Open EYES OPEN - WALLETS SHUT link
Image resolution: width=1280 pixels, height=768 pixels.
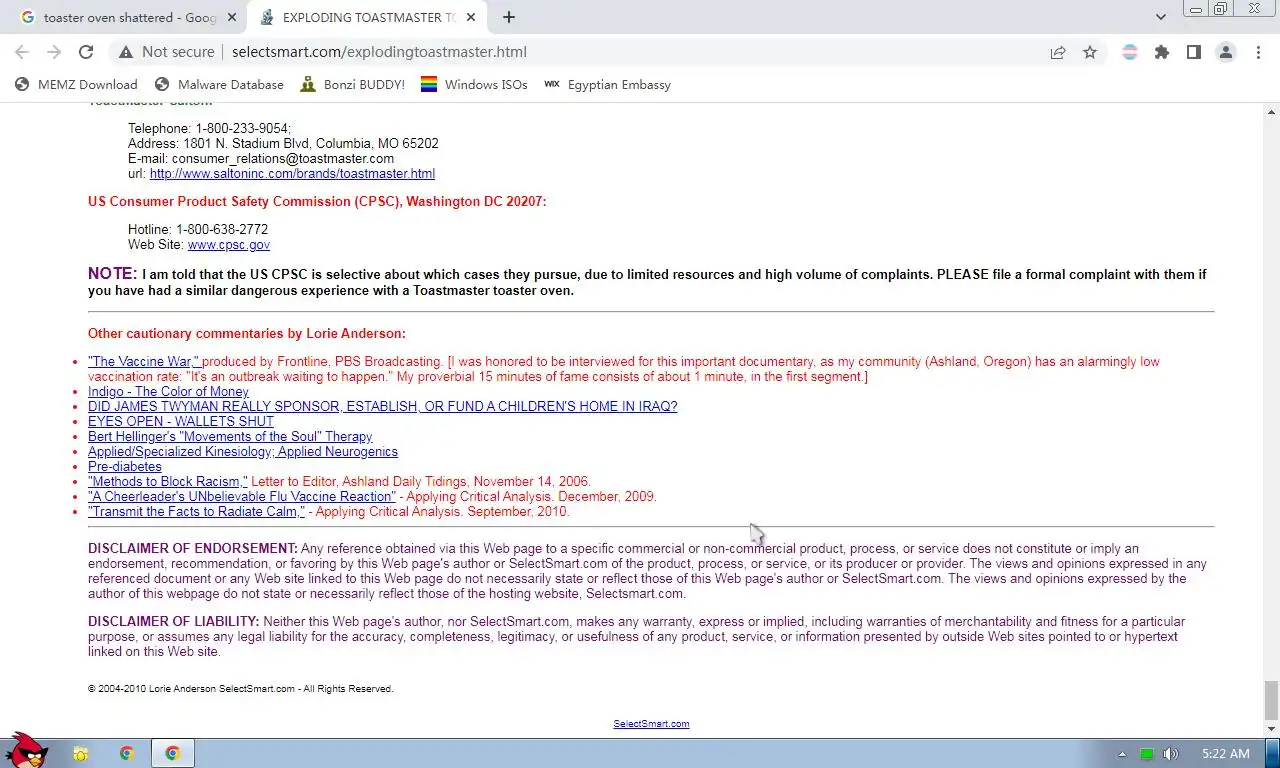click(181, 422)
